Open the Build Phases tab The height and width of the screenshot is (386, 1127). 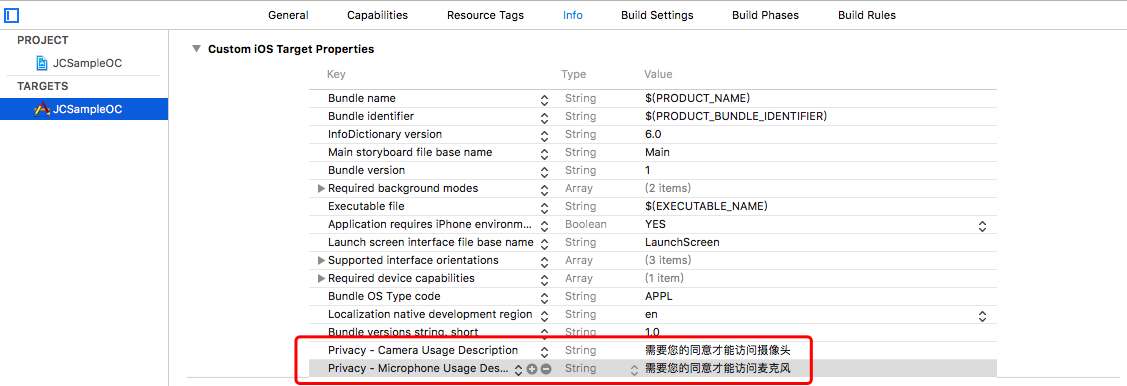tap(765, 15)
